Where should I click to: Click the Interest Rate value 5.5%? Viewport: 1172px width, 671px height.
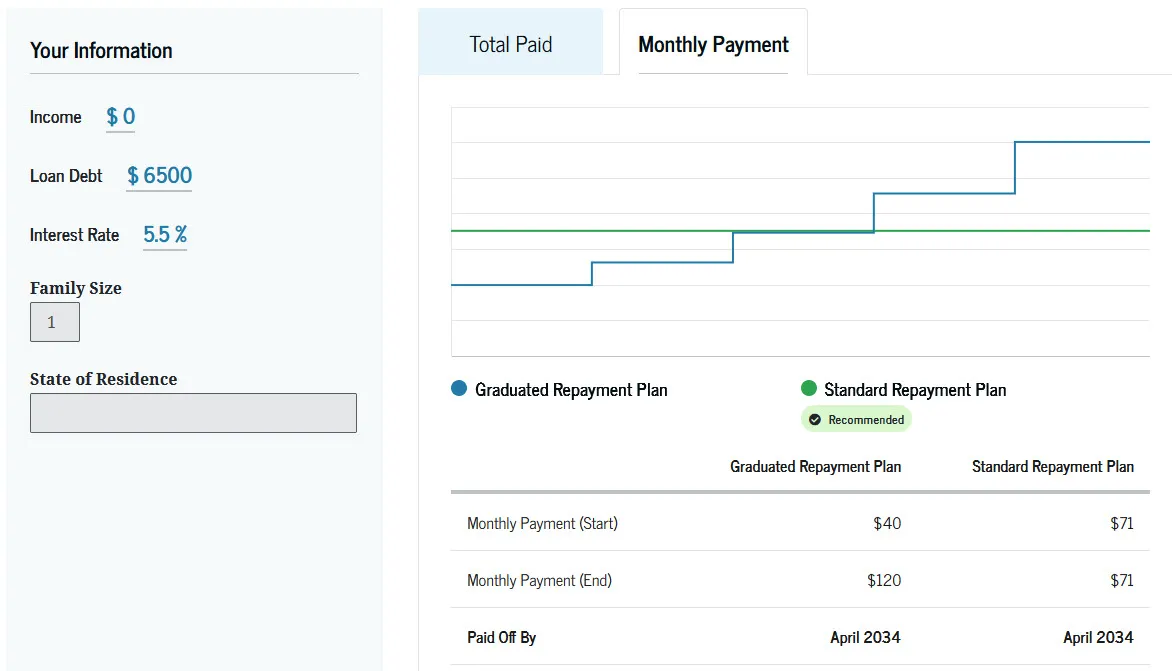point(164,234)
